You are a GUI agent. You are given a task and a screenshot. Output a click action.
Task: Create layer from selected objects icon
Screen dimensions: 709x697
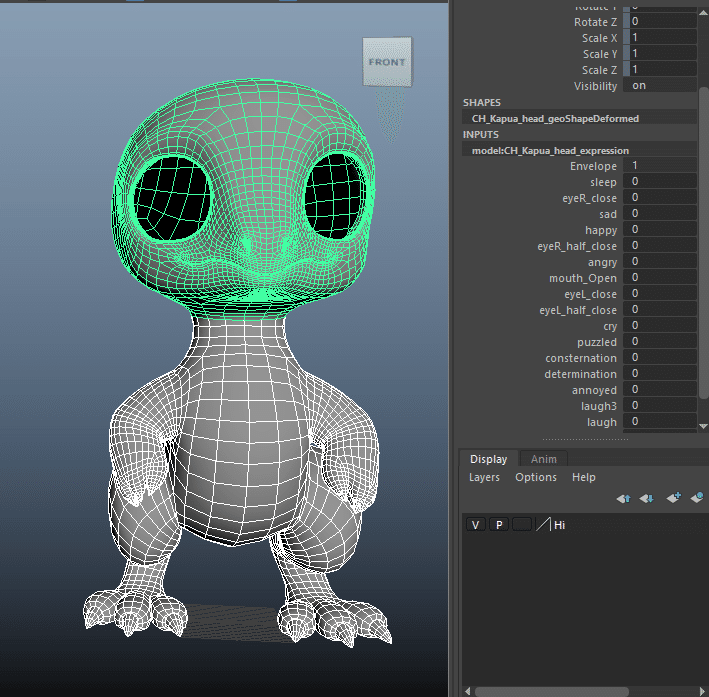tap(696, 498)
